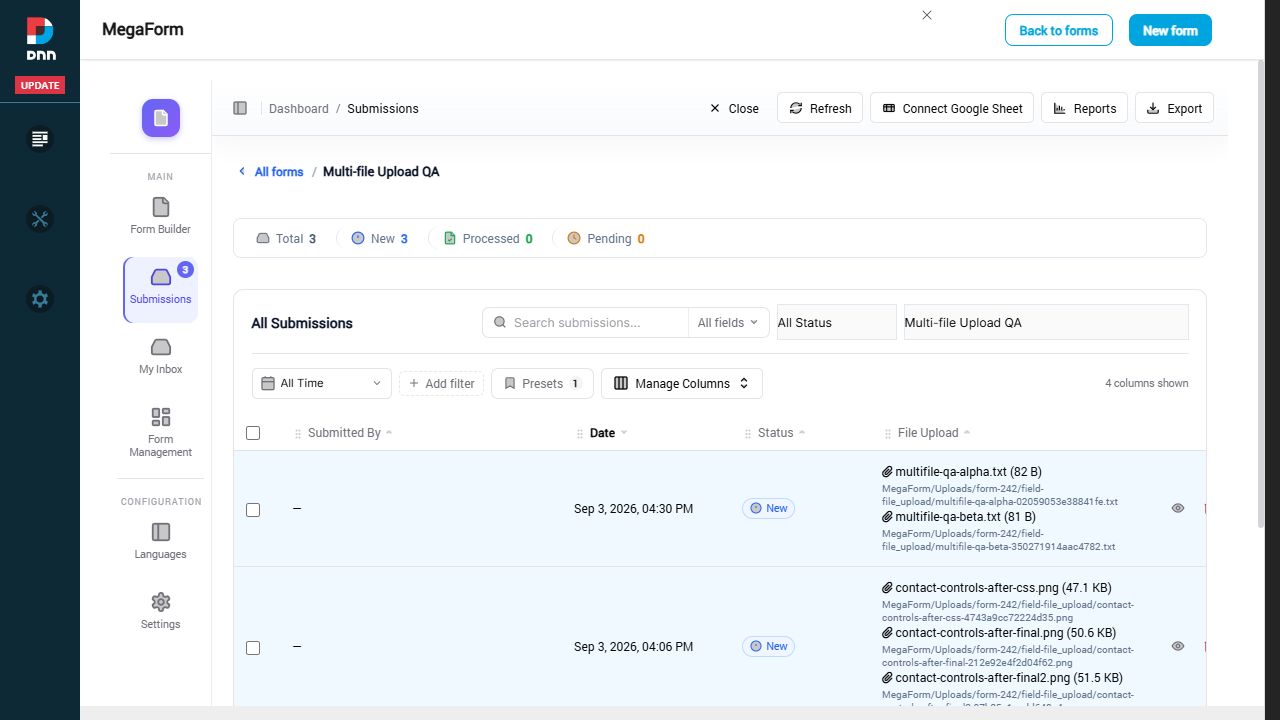Click the Refresh button

click(x=820, y=108)
